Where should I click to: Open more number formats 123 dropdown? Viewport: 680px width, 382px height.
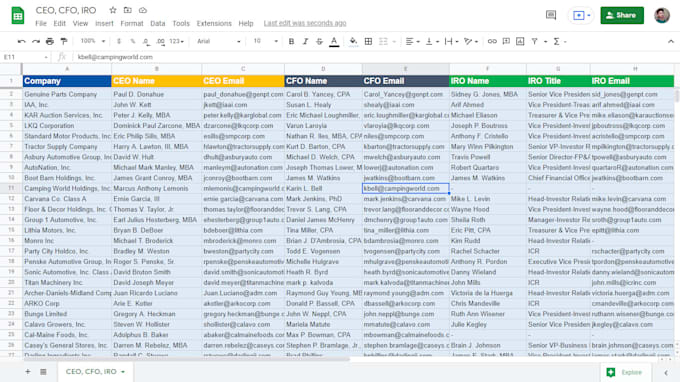177,41
